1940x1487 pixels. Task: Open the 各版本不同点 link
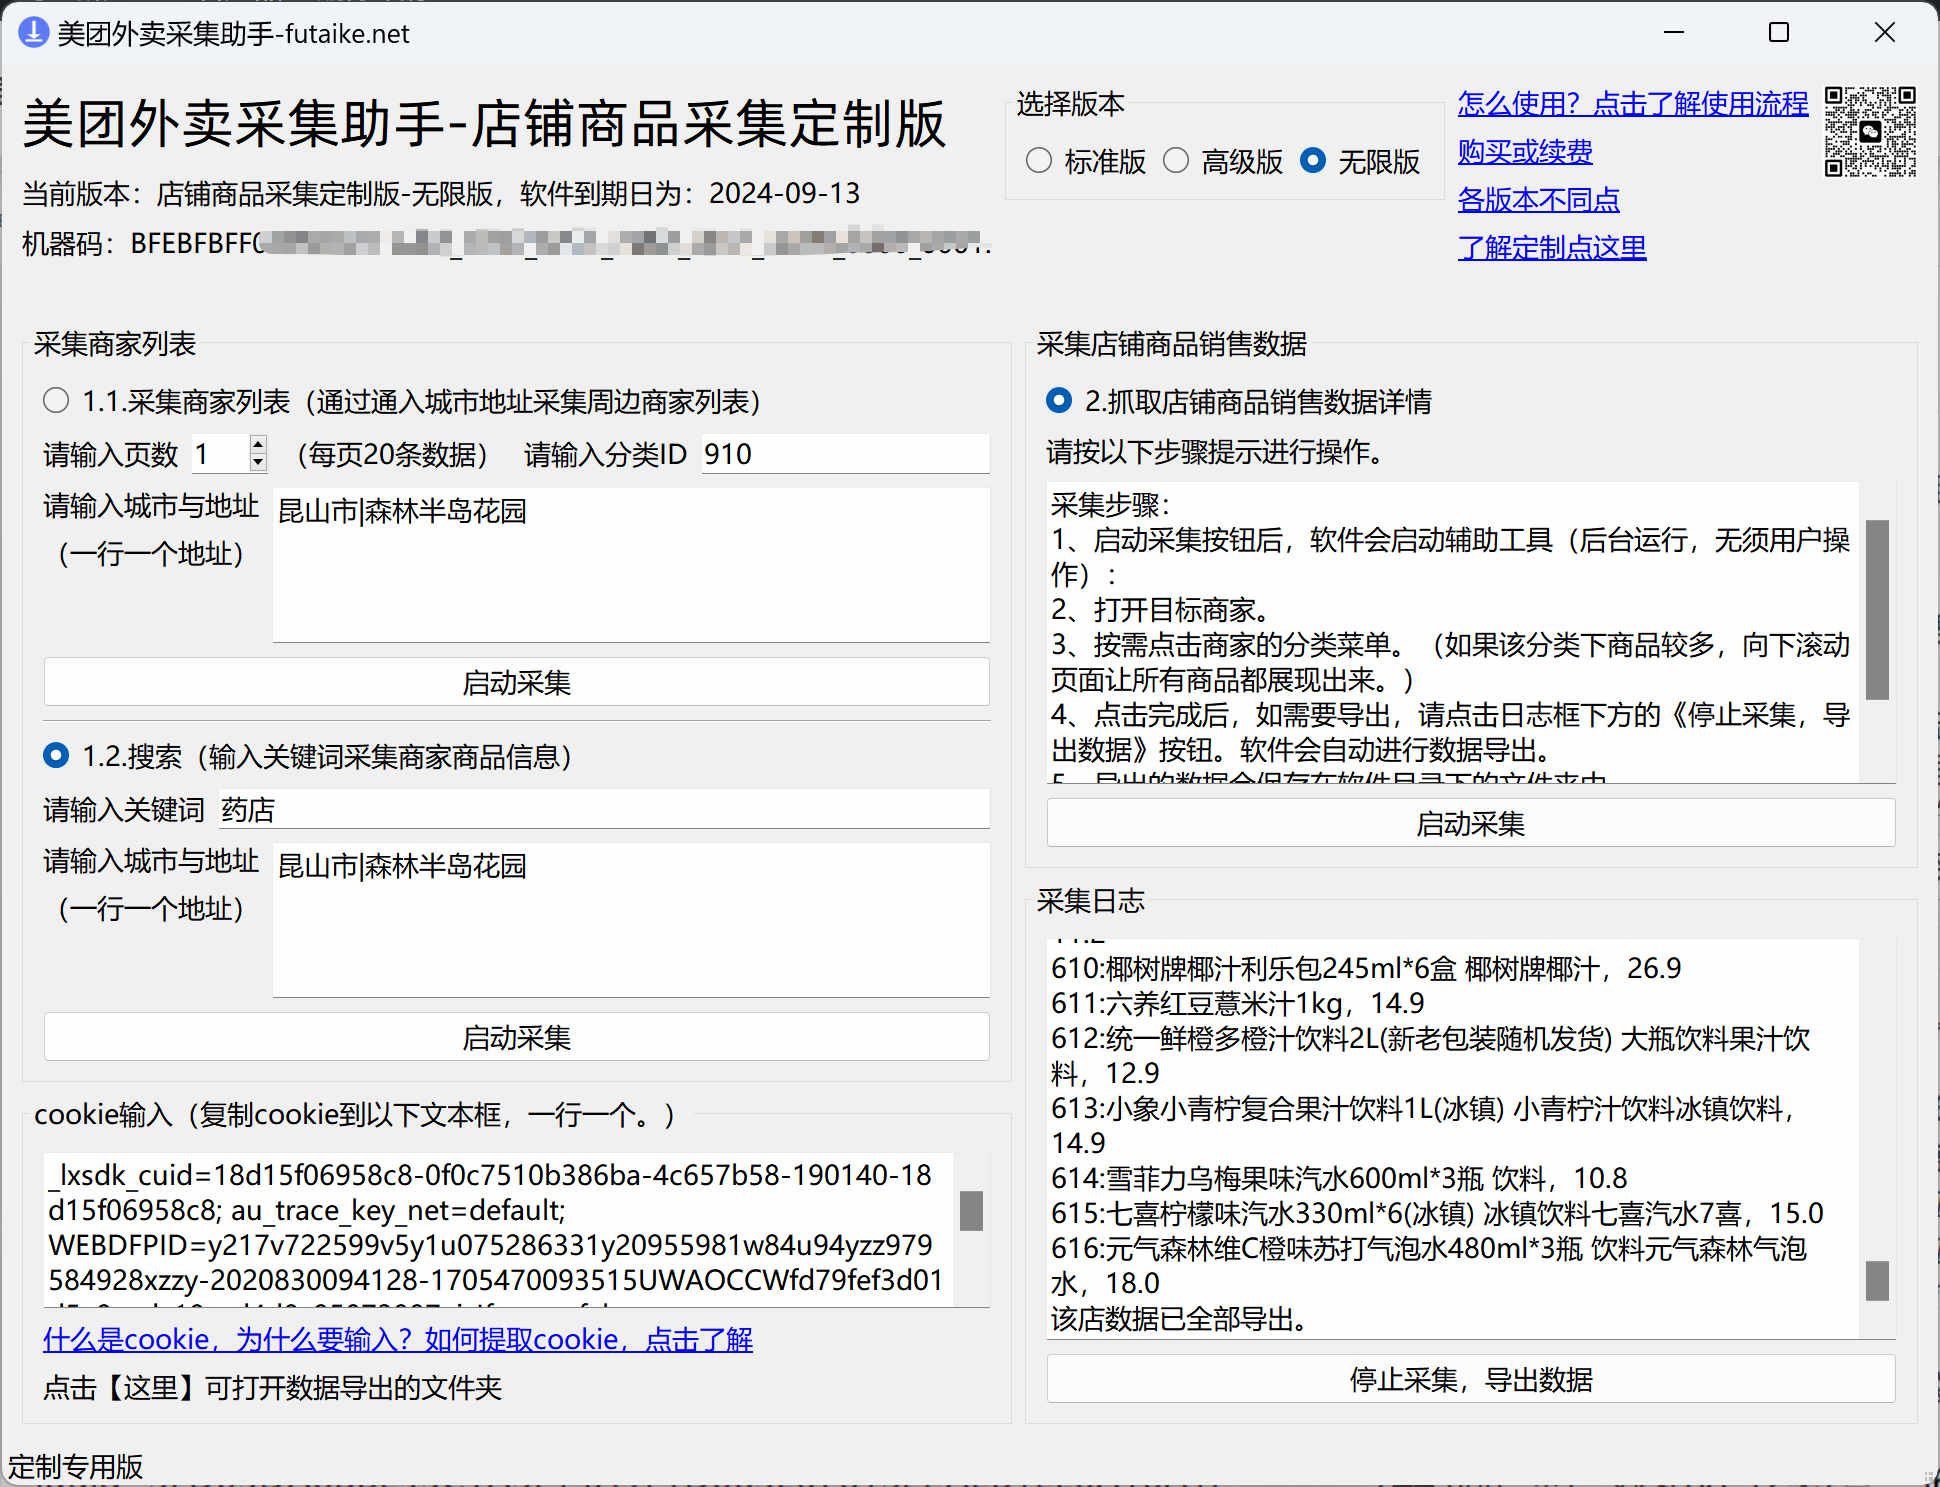tap(1538, 199)
